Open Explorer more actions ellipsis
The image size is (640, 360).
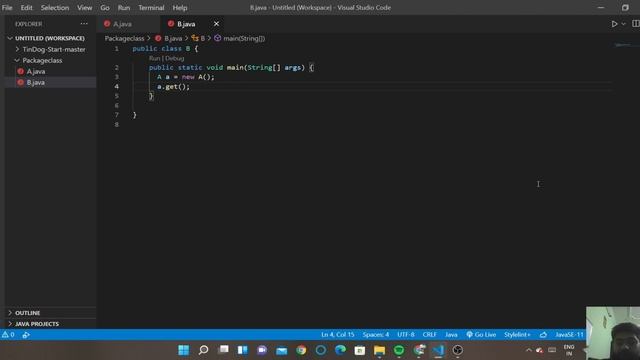coord(84,24)
